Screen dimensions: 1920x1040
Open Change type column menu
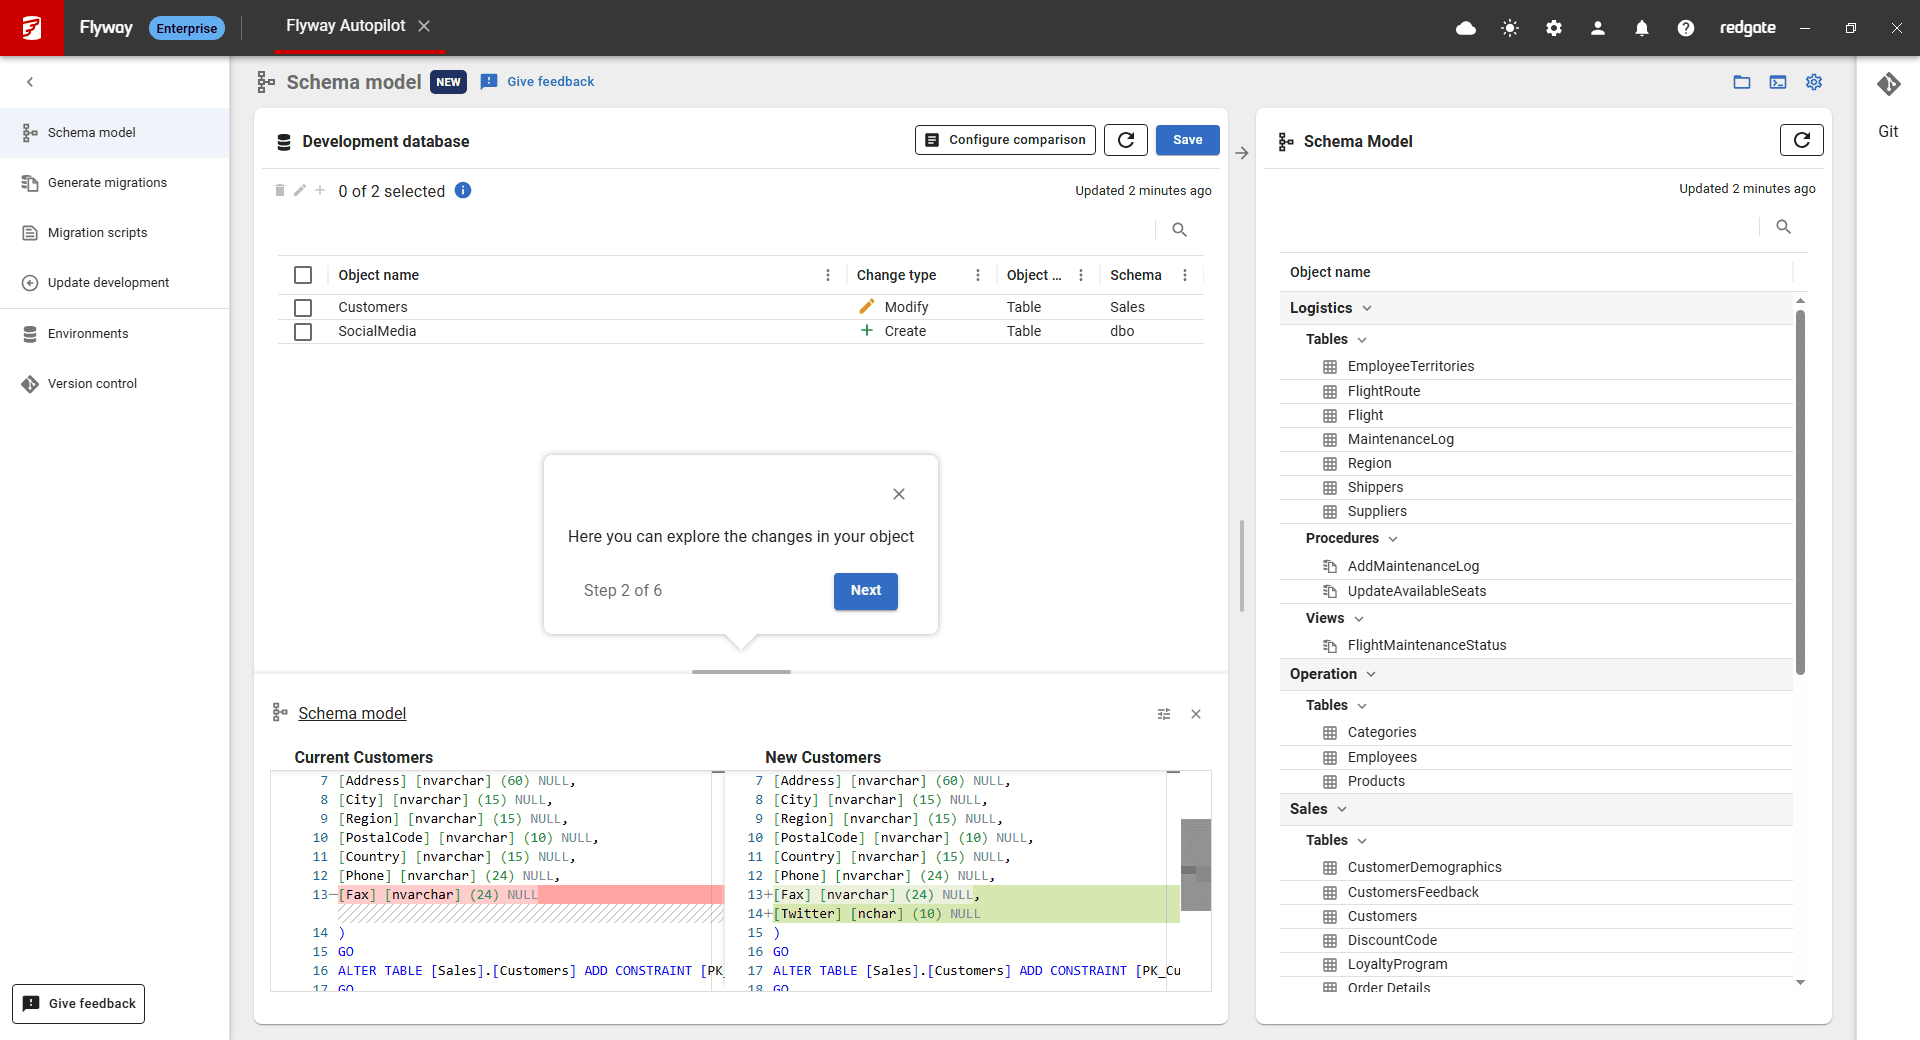pos(978,275)
